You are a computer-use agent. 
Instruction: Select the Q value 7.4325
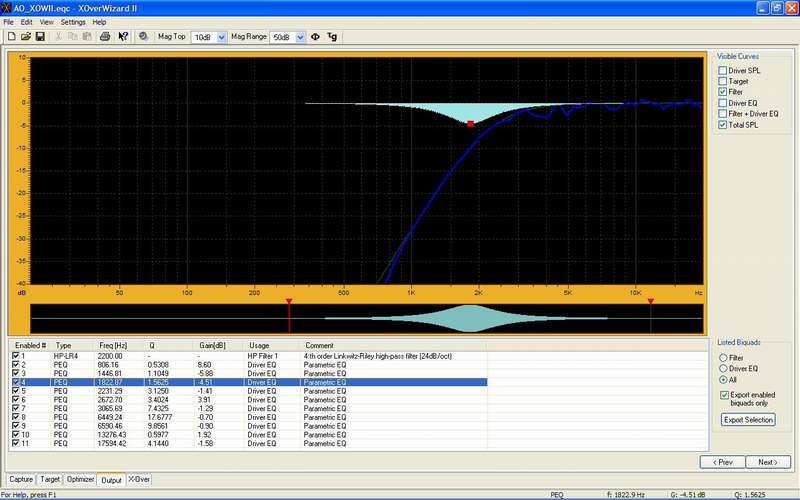pyautogui.click(x=158, y=408)
